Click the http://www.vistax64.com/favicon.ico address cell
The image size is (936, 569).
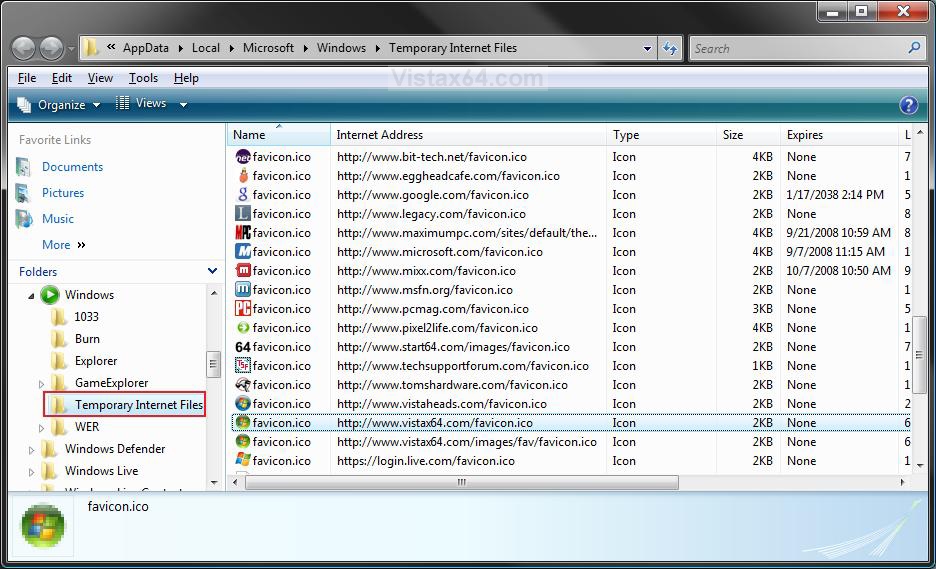[x=435, y=423]
